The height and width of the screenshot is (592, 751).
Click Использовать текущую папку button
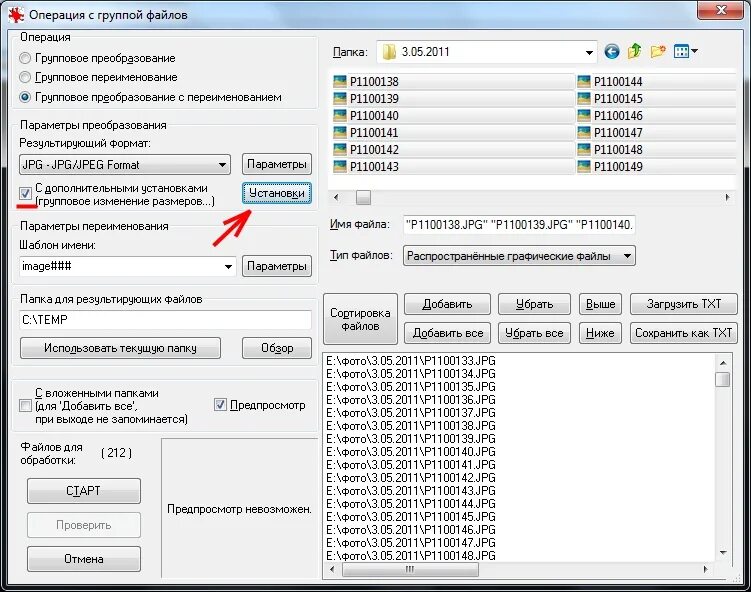120,348
